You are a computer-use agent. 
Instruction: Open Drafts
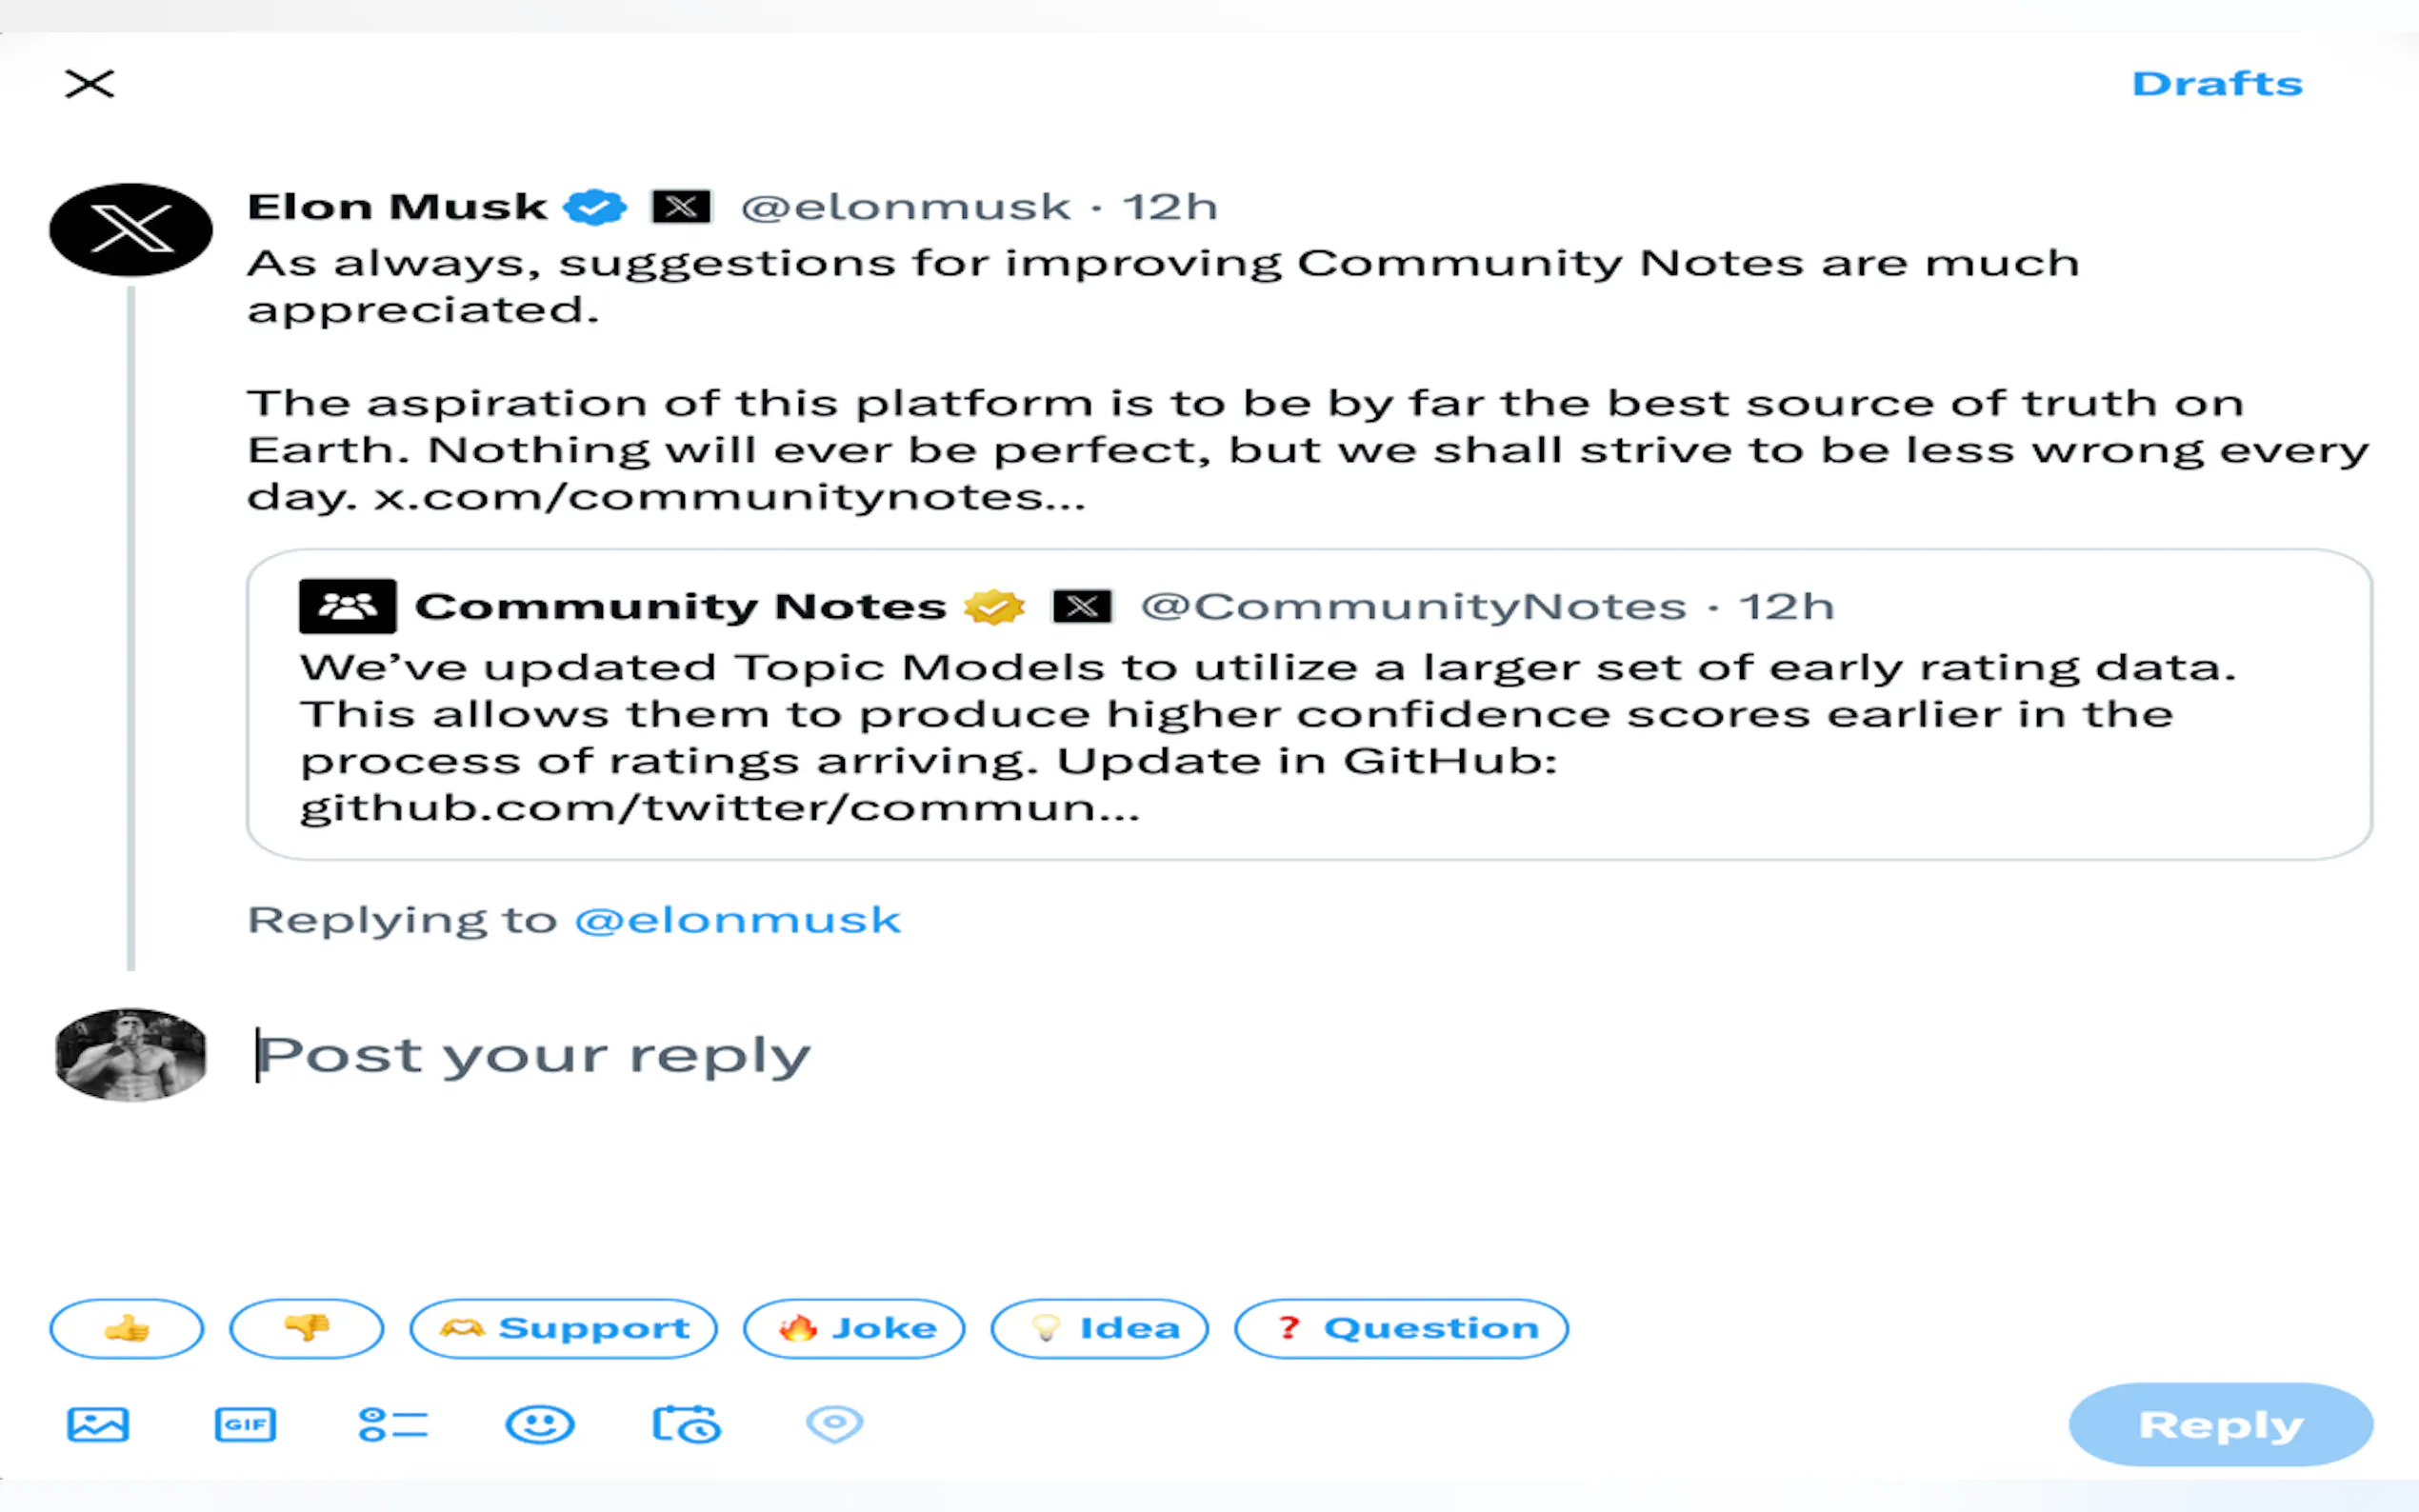(2217, 84)
